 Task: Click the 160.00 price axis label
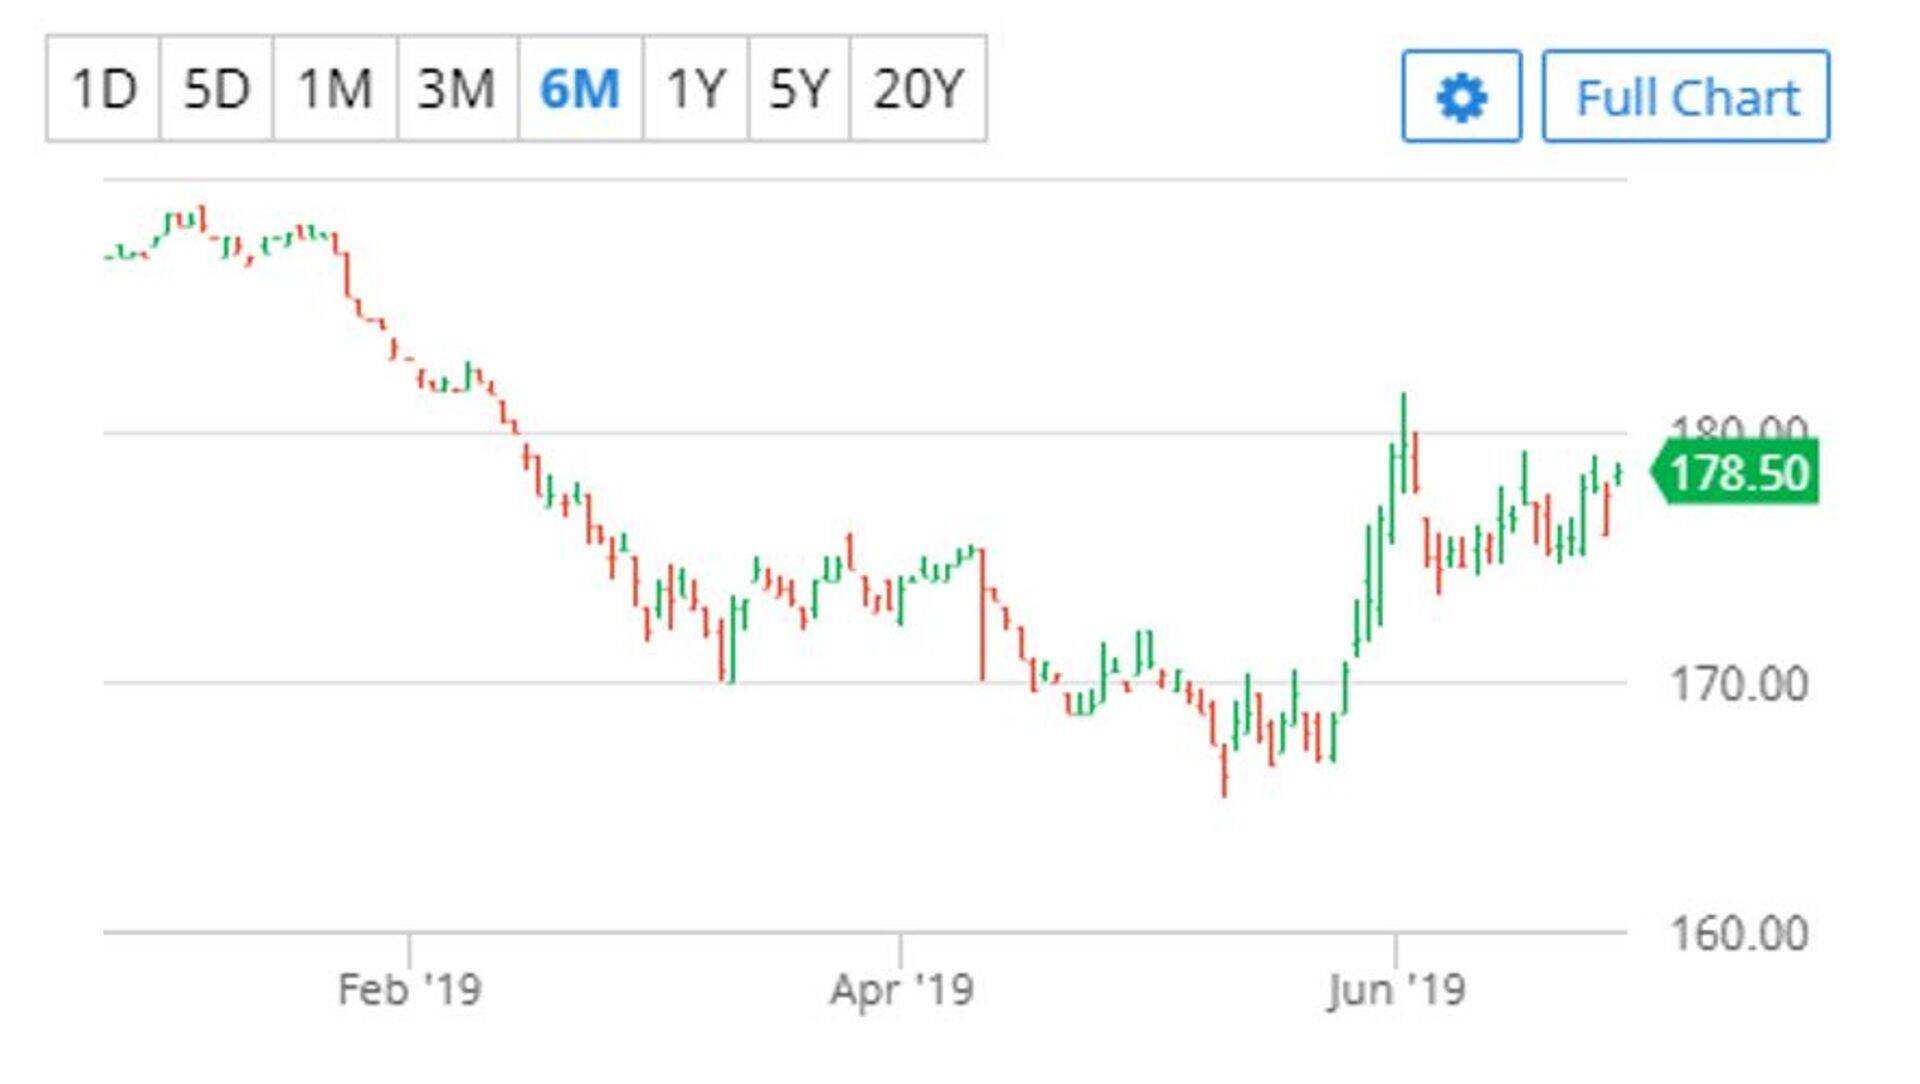1738,934
